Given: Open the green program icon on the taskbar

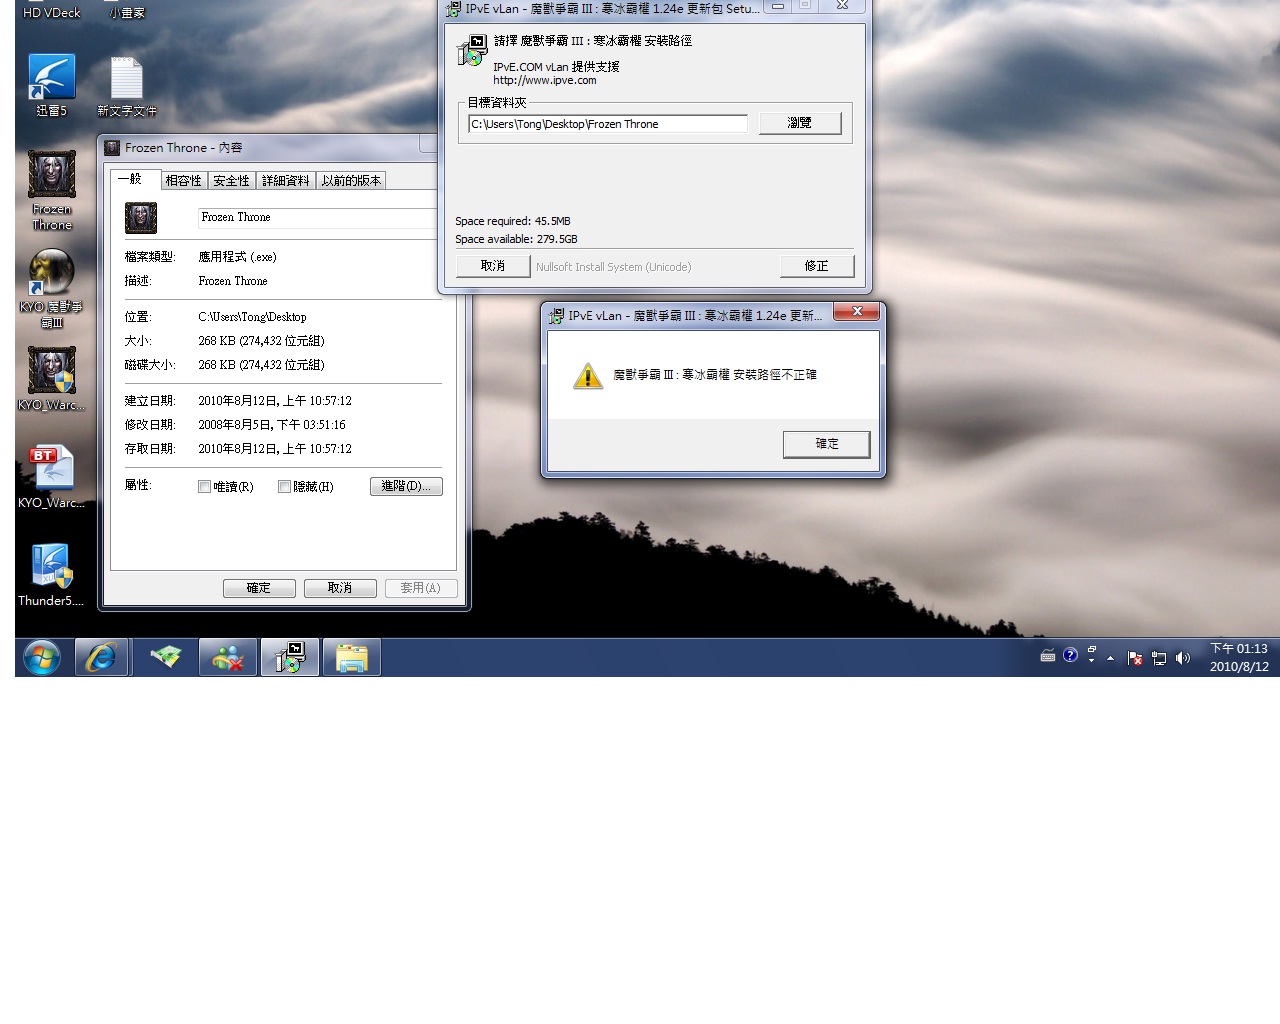Looking at the screenshot, I should pyautogui.click(x=165, y=657).
